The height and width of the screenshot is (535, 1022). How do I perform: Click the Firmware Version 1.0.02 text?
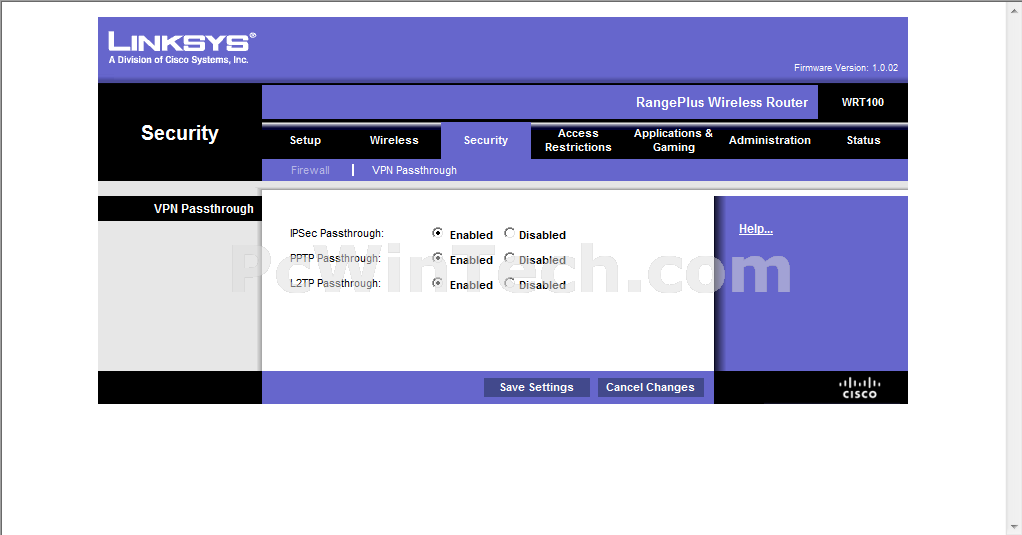click(846, 68)
